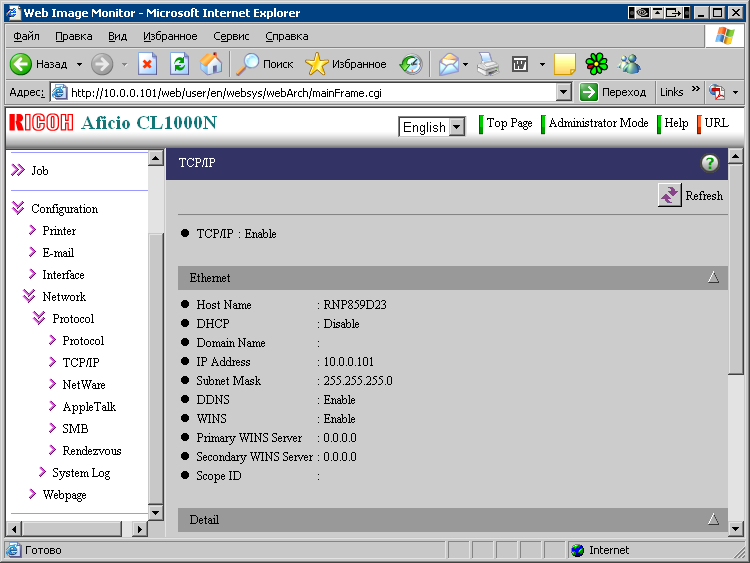Open PDF toolbar dropdown arrow
The image size is (750, 563).
point(735,92)
